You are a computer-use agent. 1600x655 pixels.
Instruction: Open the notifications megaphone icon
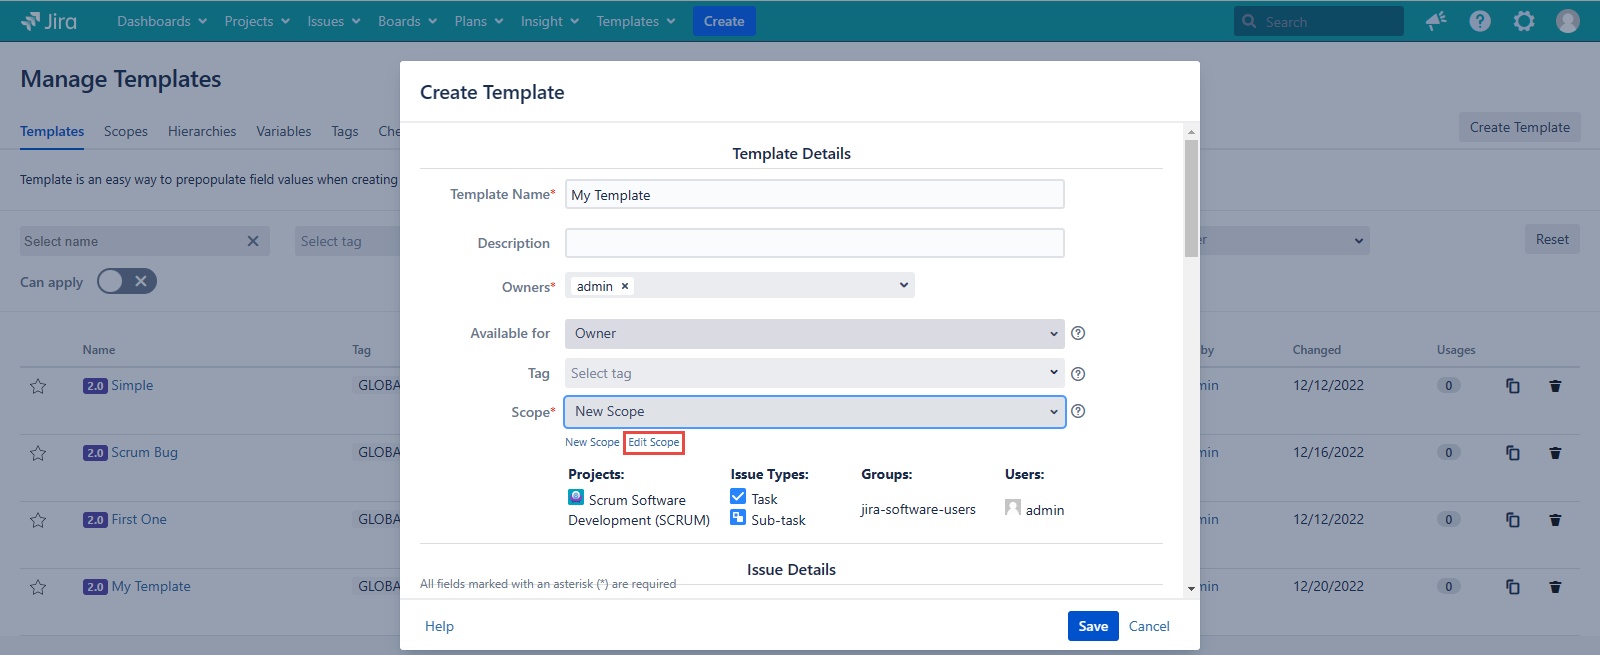point(1436,21)
